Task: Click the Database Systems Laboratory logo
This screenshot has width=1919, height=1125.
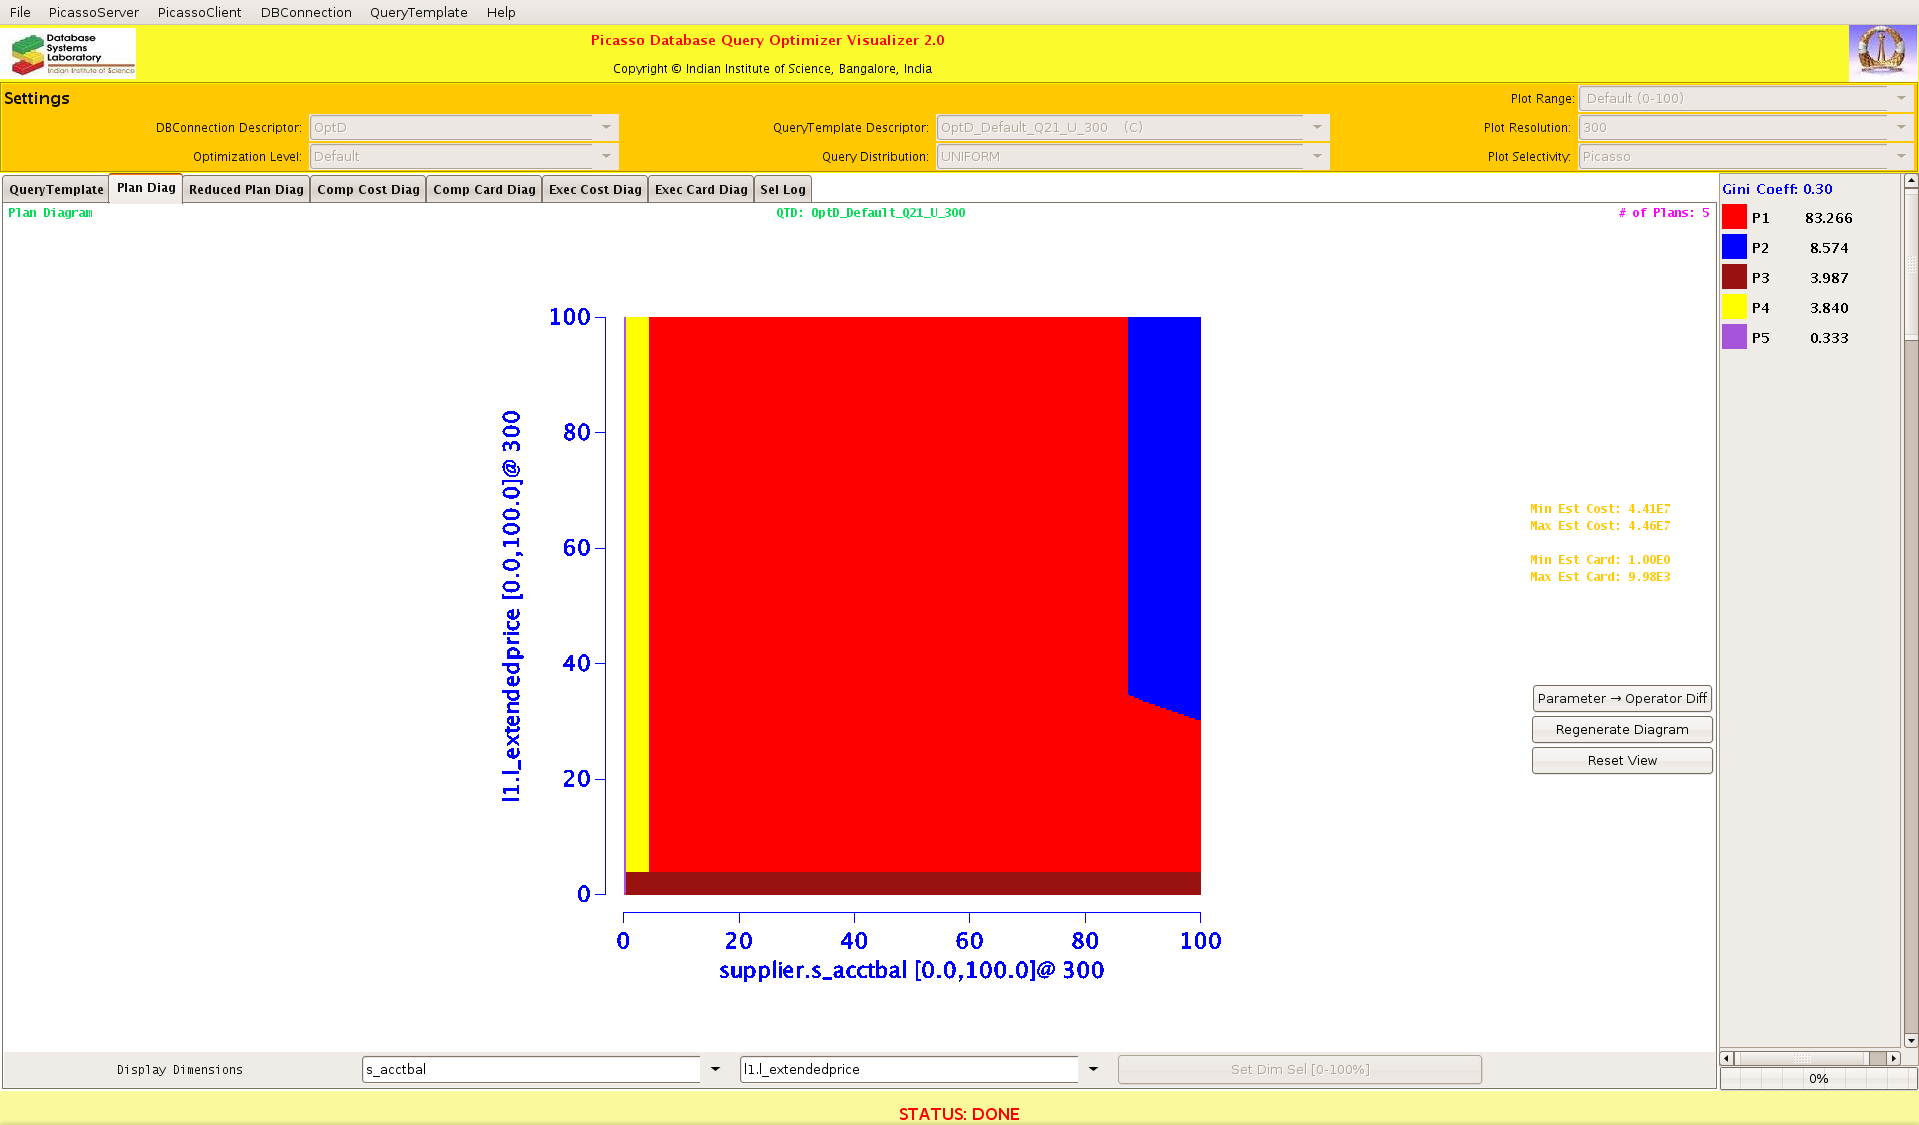Action: [x=70, y=54]
